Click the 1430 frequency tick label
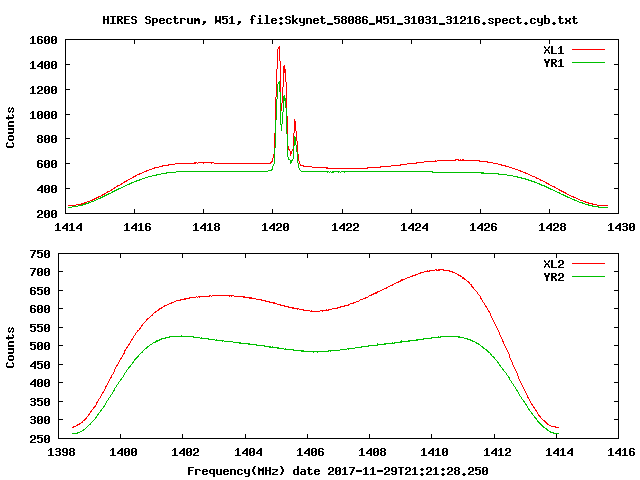The image size is (640, 480). (621, 227)
